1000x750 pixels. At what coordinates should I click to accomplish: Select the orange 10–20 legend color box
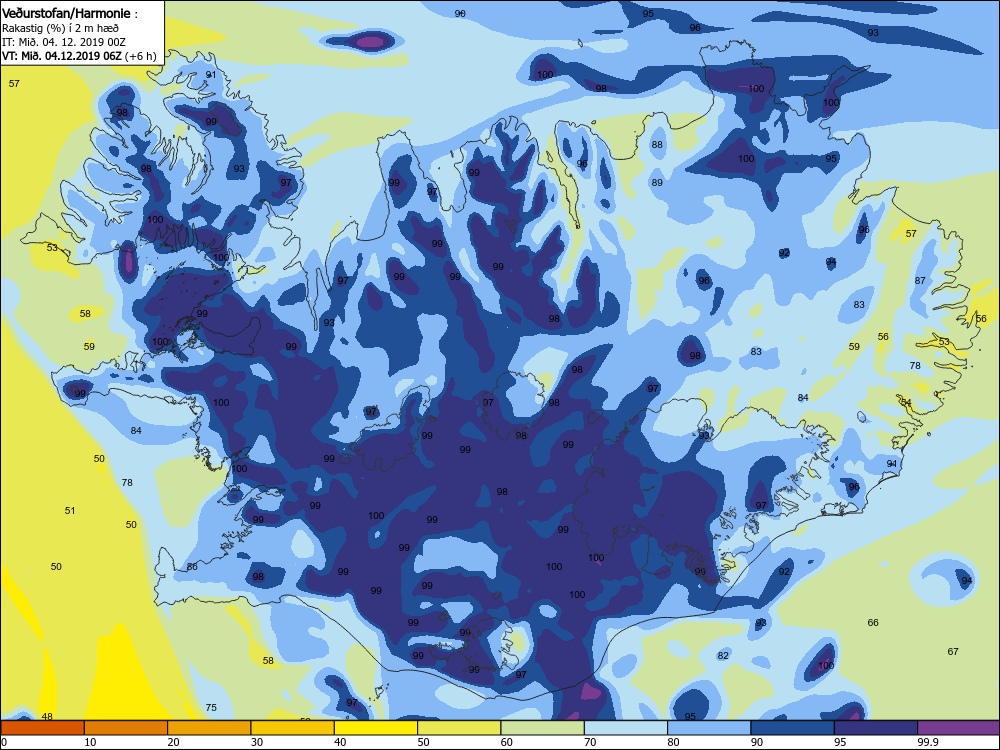click(x=126, y=728)
